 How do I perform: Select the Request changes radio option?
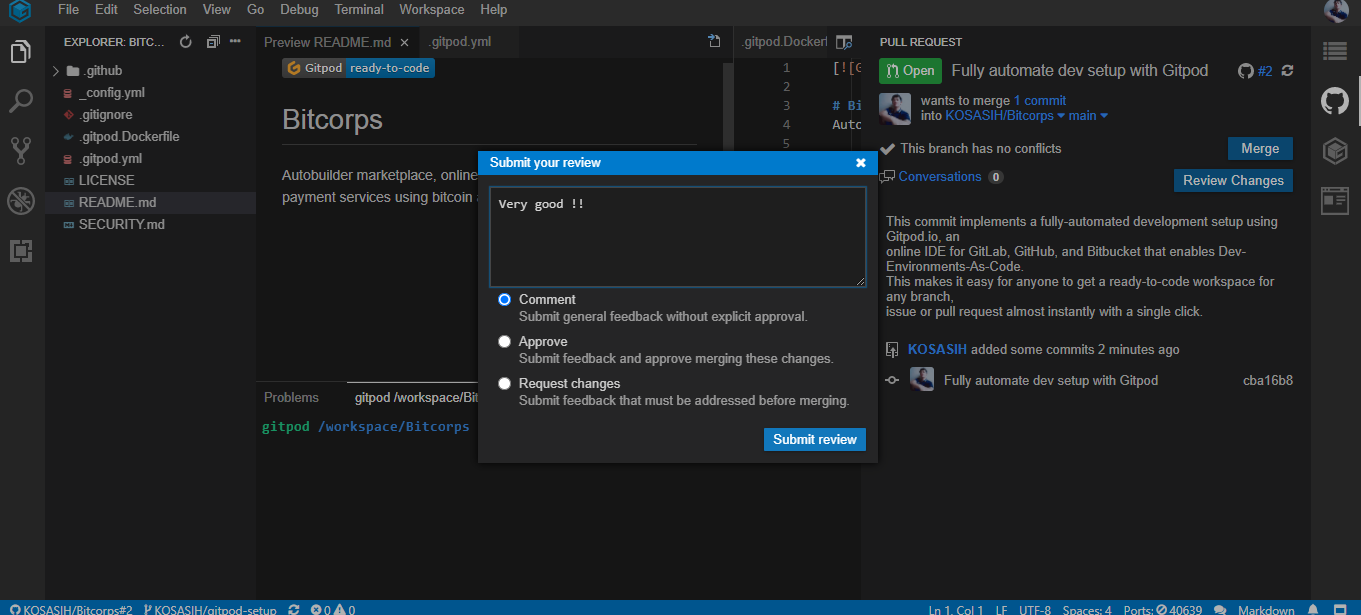point(505,383)
